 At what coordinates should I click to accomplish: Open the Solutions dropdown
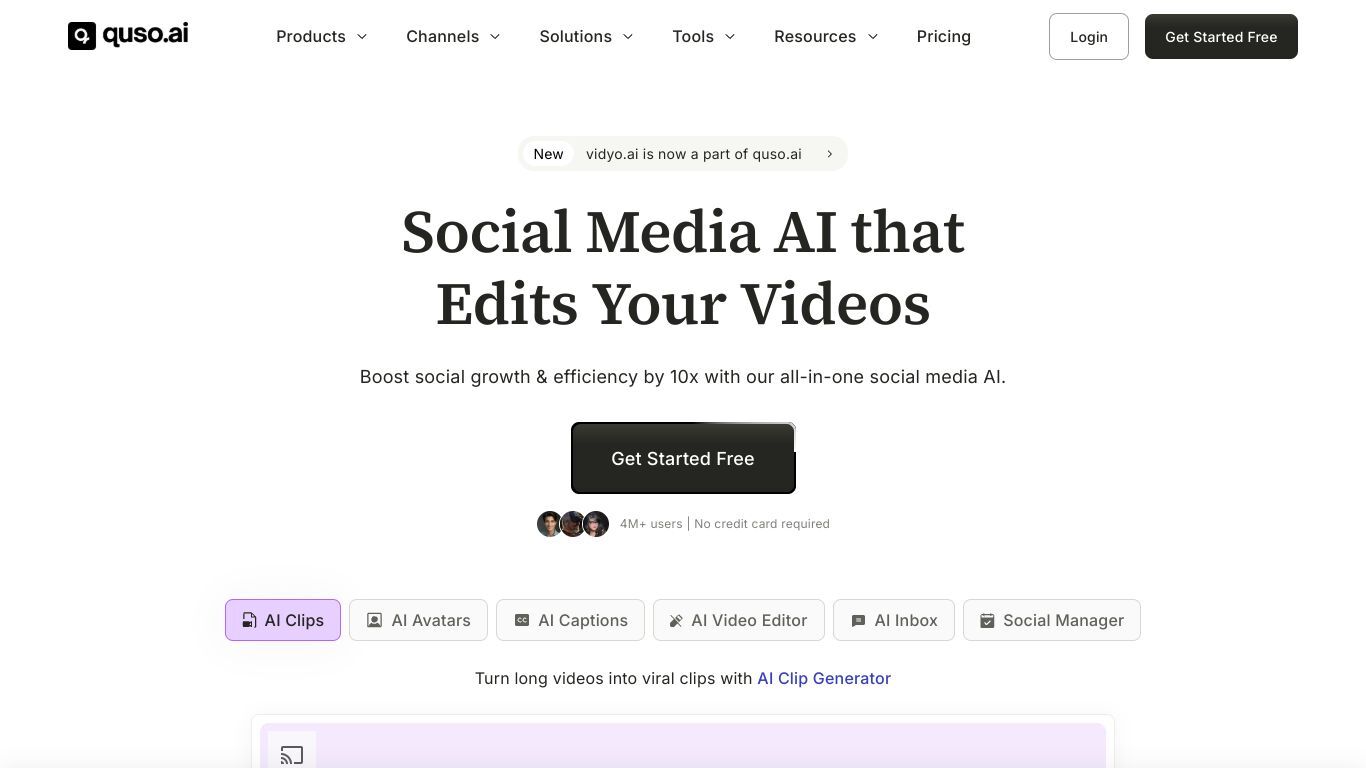(587, 36)
